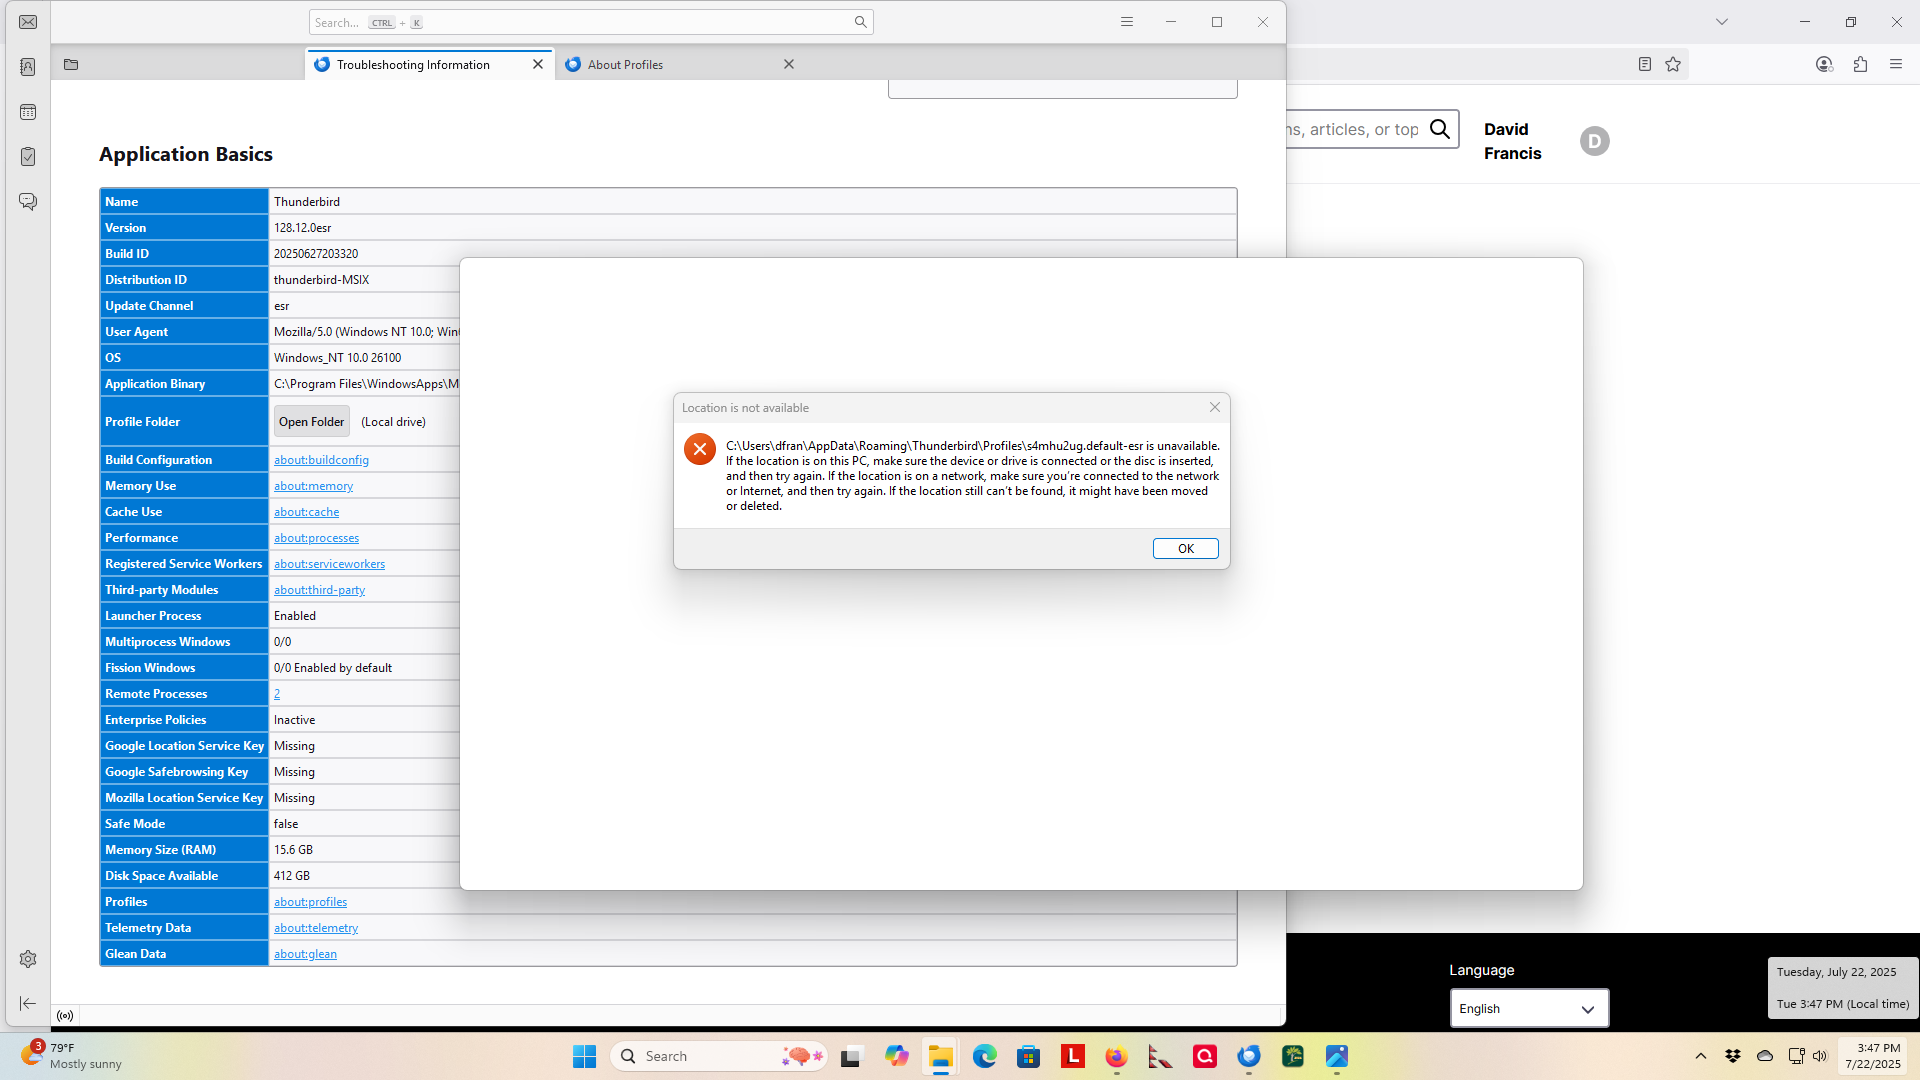Open Tasks in Thunderbird sidebar
Image resolution: width=1920 pixels, height=1080 pixels.
point(28,157)
